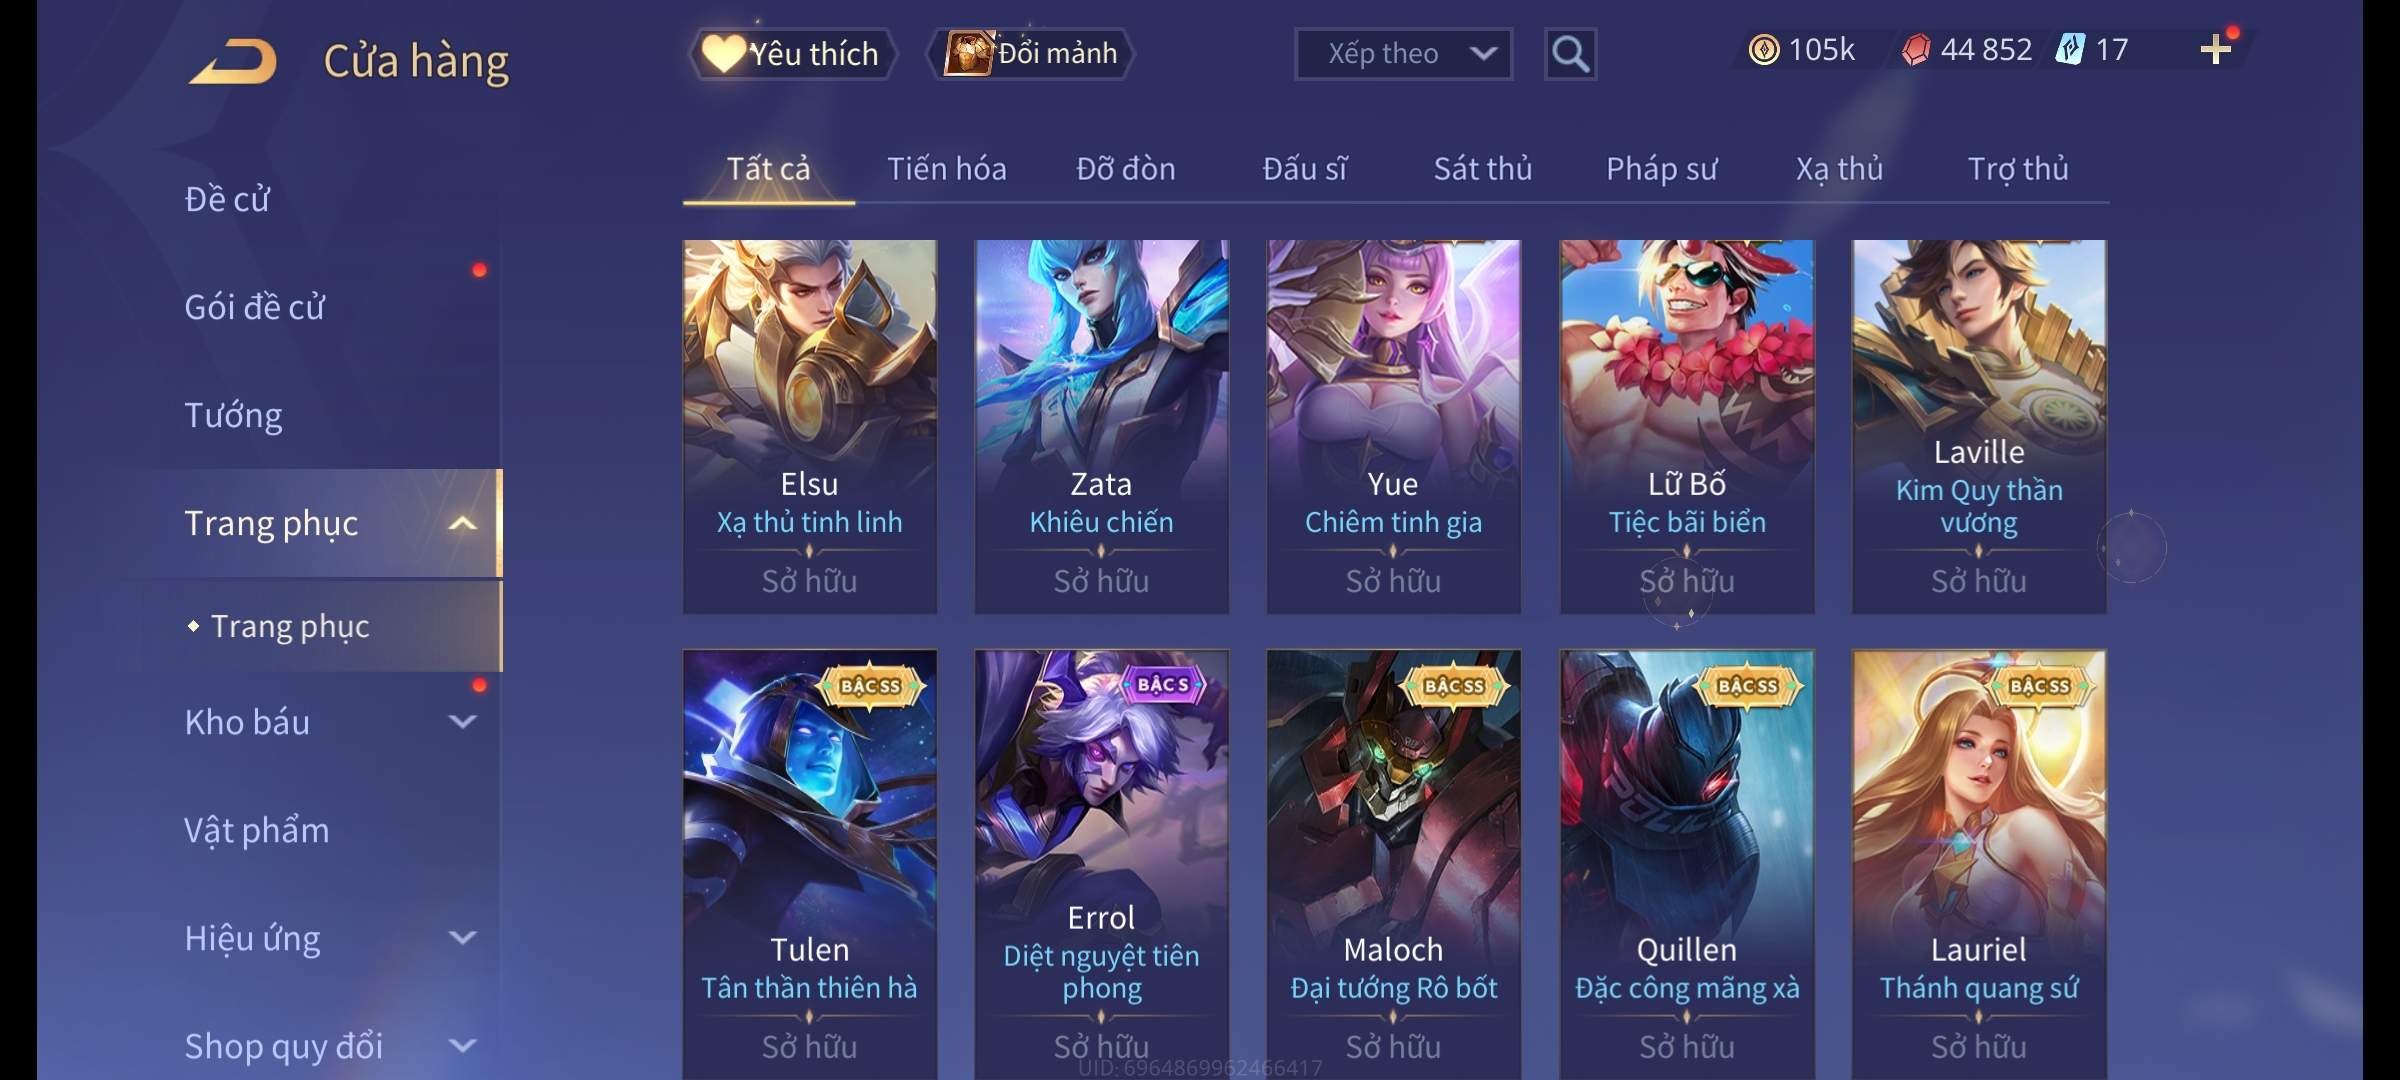The height and width of the screenshot is (1080, 2400).
Task: Click the blue voucher ticket icon
Action: [2069, 49]
